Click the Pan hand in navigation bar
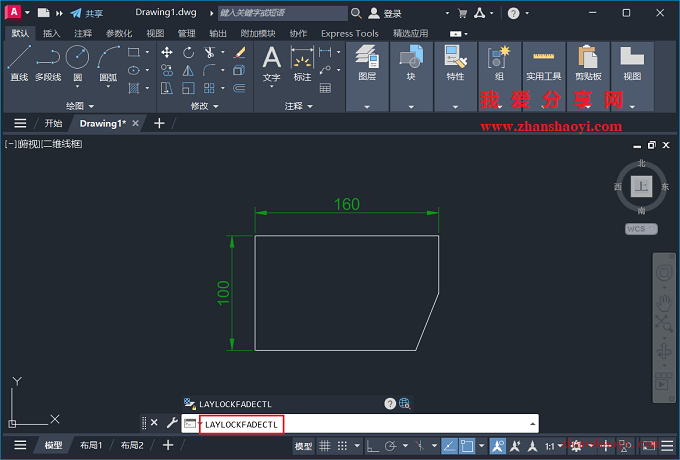Image resolution: width=680 pixels, height=460 pixels. pos(664,303)
